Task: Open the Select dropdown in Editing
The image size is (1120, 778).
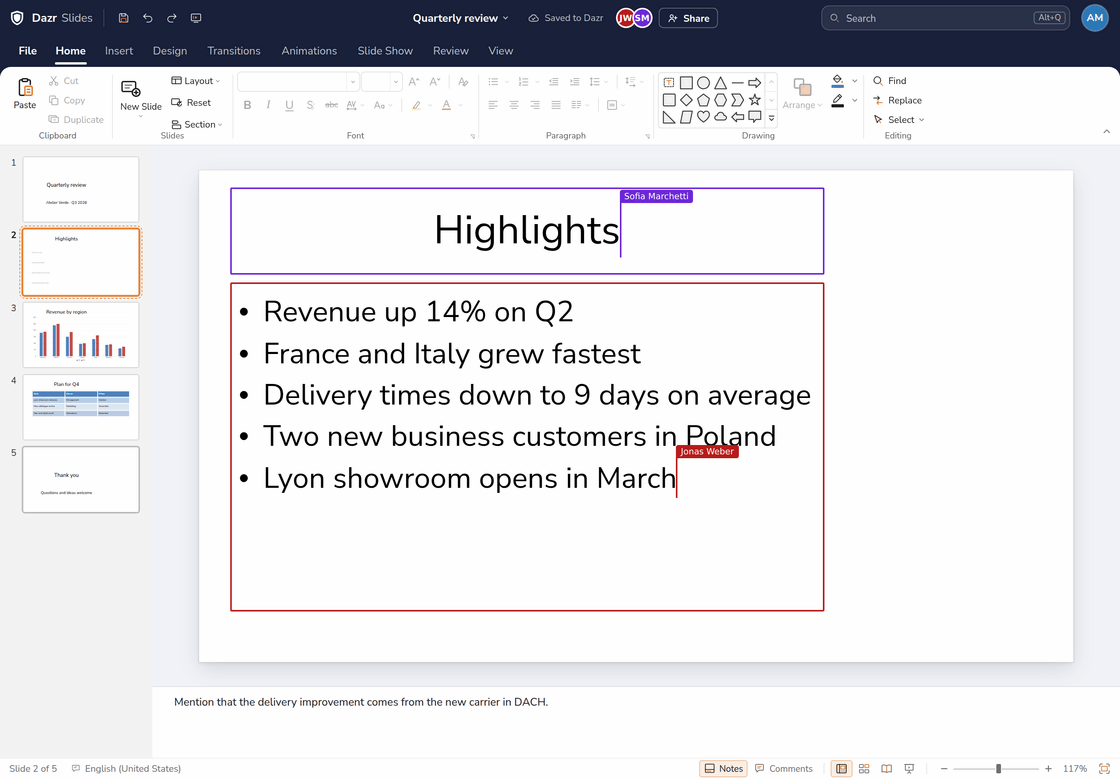Action: [x=899, y=120]
